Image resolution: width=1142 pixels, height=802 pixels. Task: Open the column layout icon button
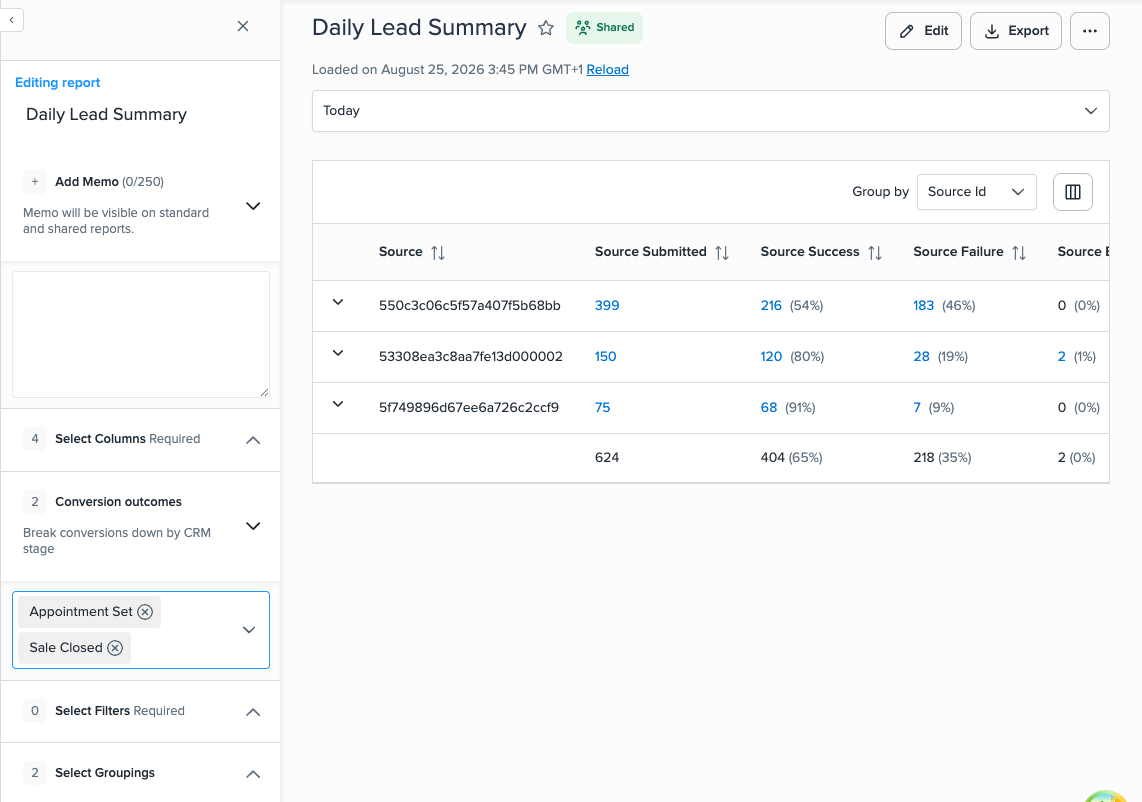click(x=1072, y=192)
